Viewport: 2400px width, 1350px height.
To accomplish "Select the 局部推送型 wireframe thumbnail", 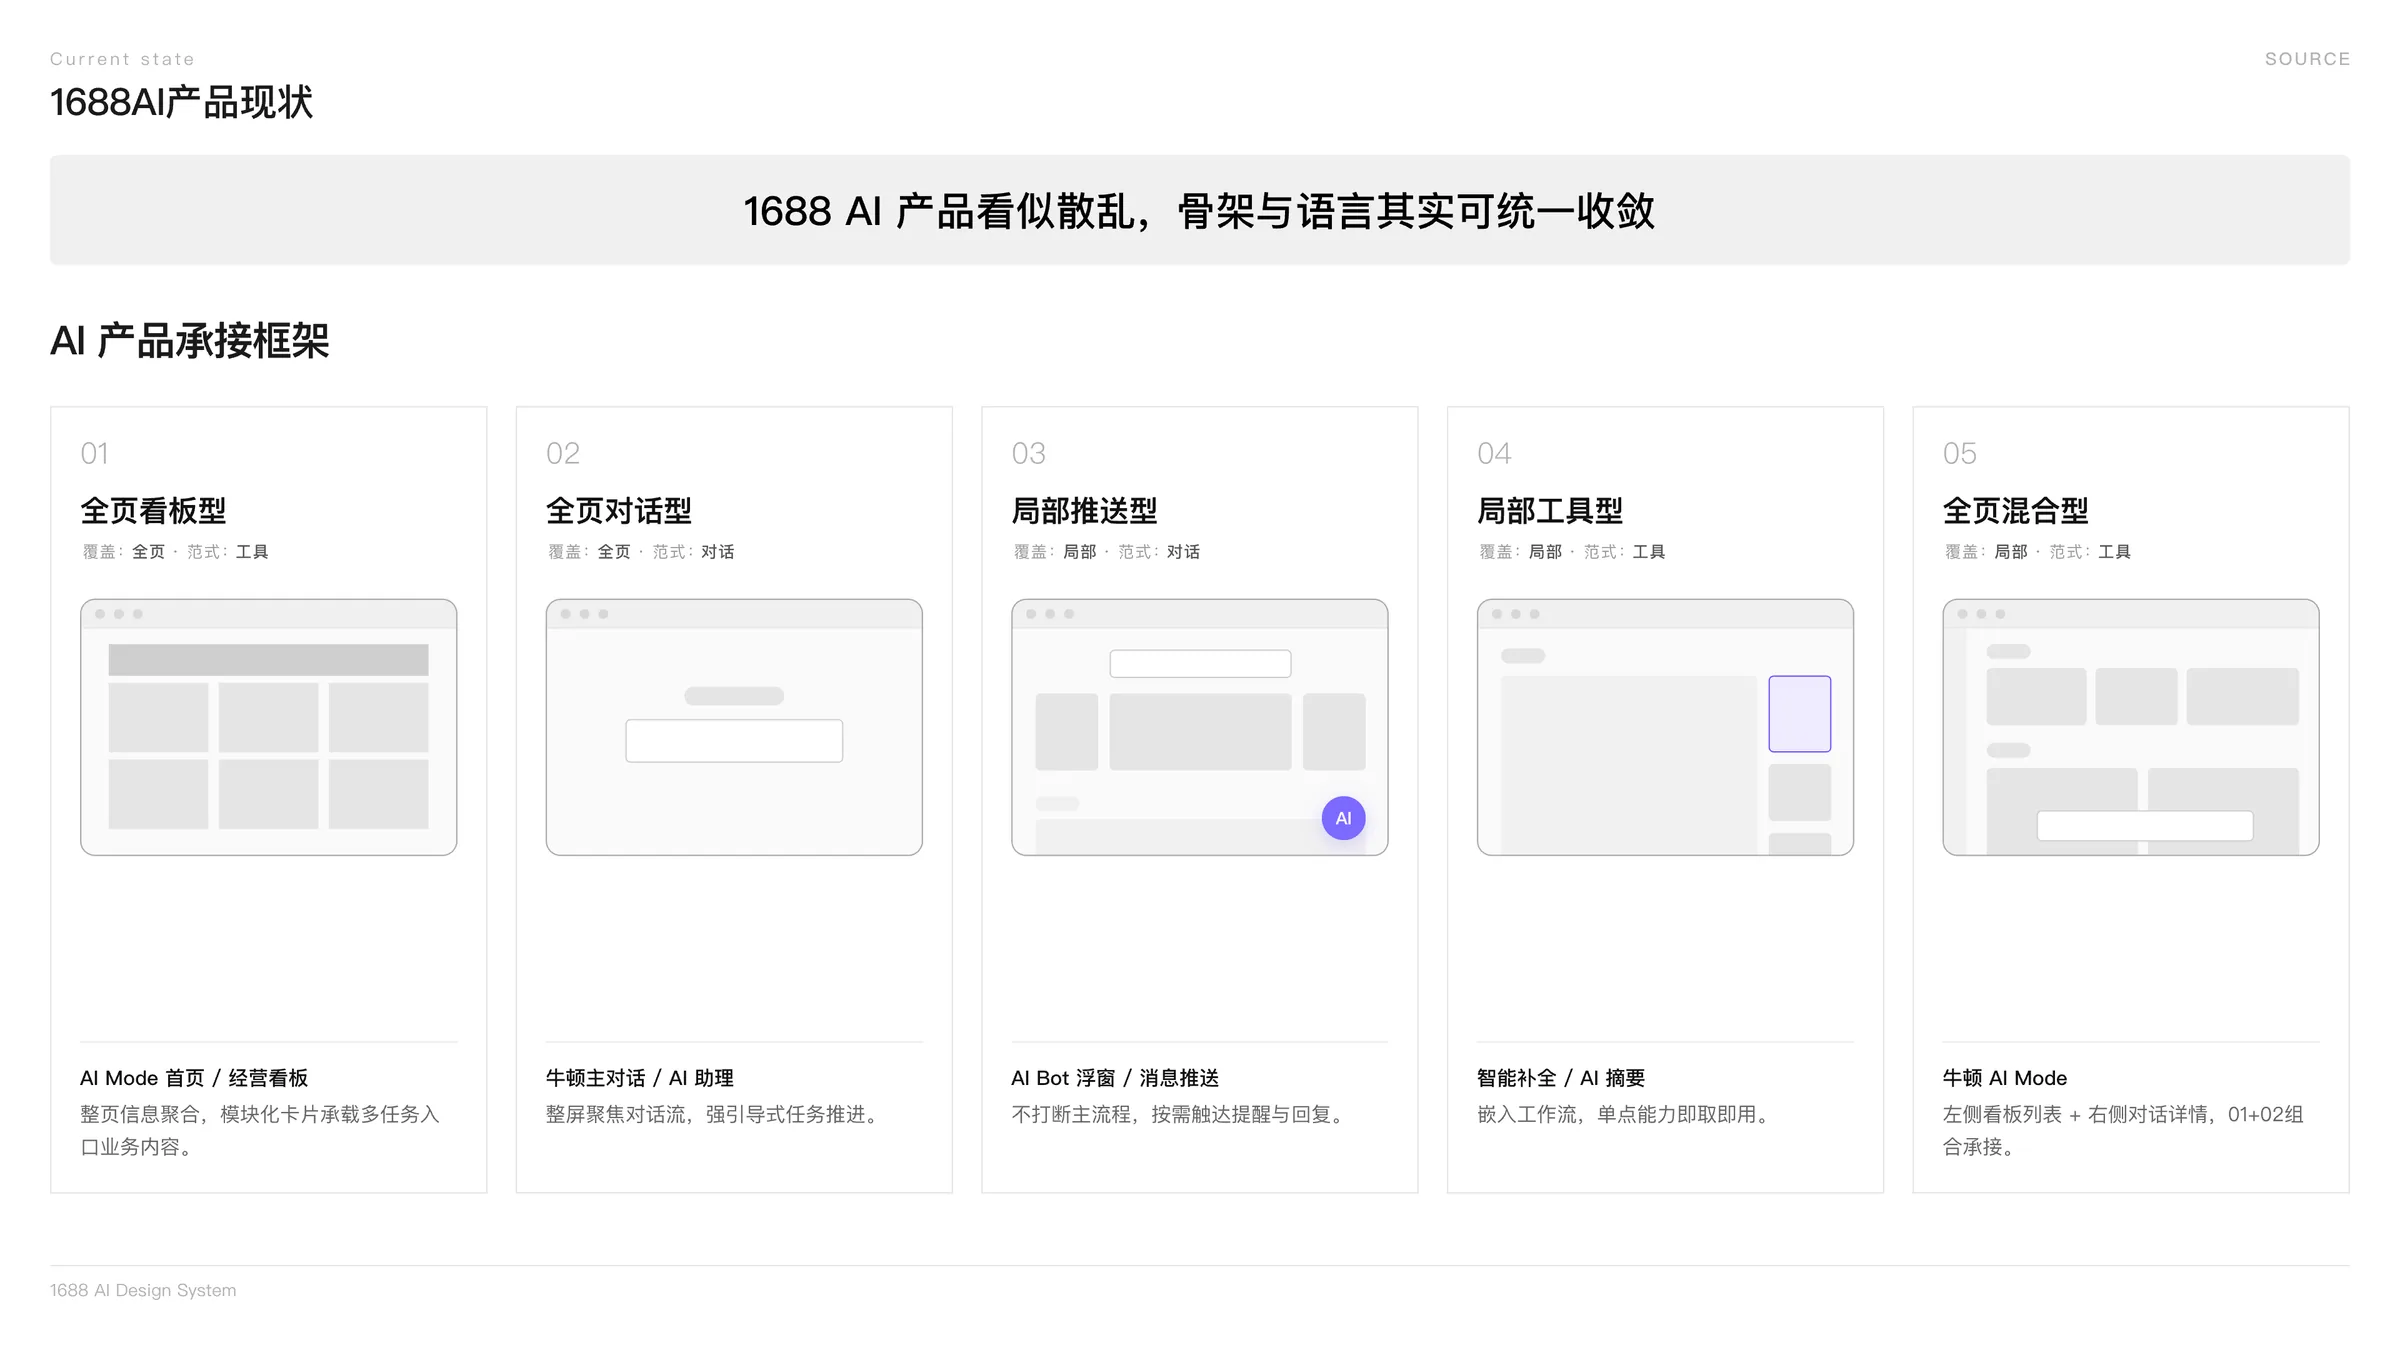I will coord(1200,727).
